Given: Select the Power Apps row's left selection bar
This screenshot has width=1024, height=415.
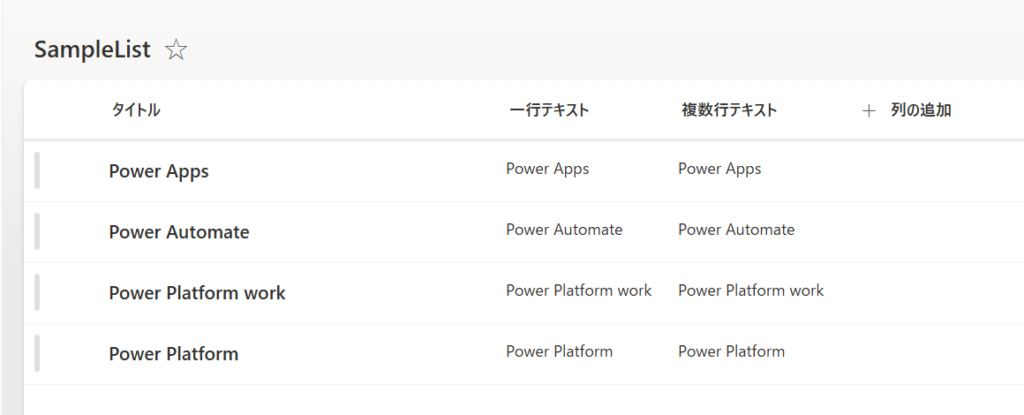Looking at the screenshot, I should (x=37, y=171).
